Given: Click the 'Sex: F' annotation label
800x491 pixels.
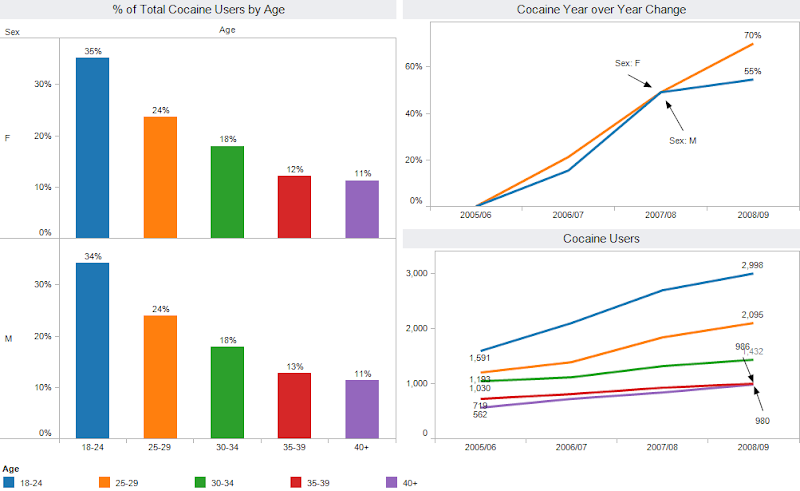Looking at the screenshot, I should pyautogui.click(x=627, y=63).
